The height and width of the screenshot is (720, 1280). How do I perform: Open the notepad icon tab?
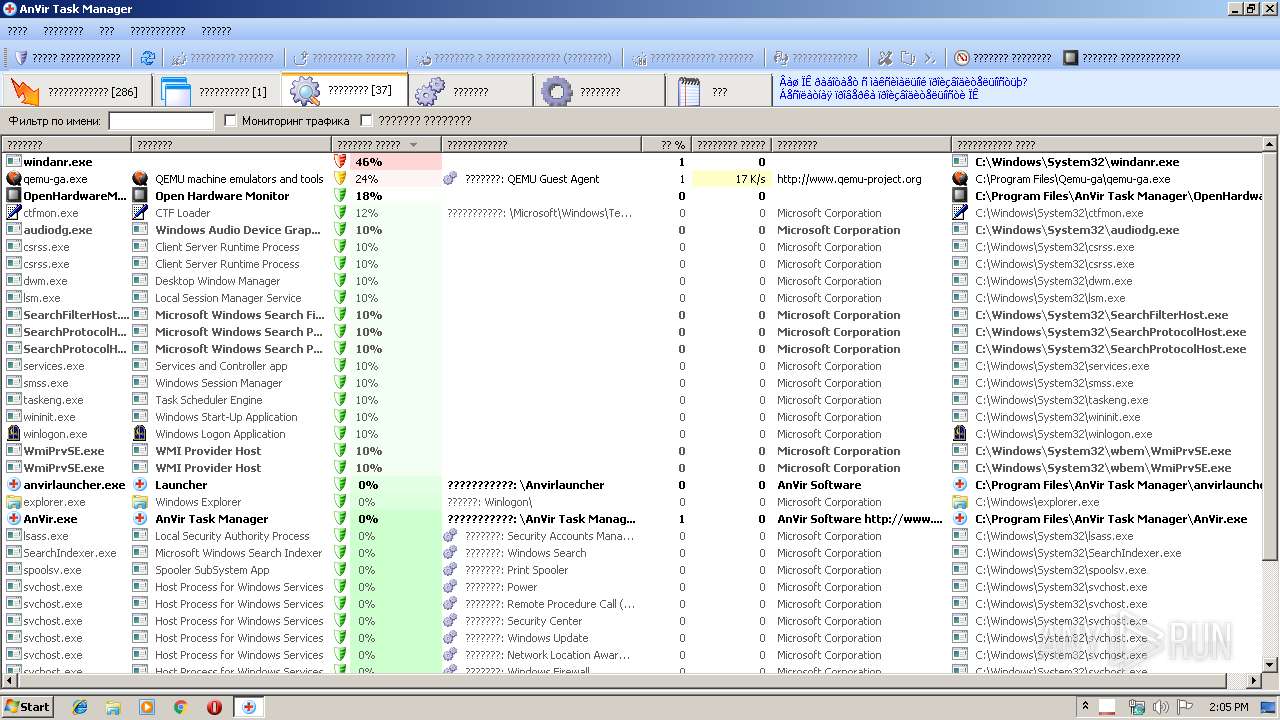point(719,91)
